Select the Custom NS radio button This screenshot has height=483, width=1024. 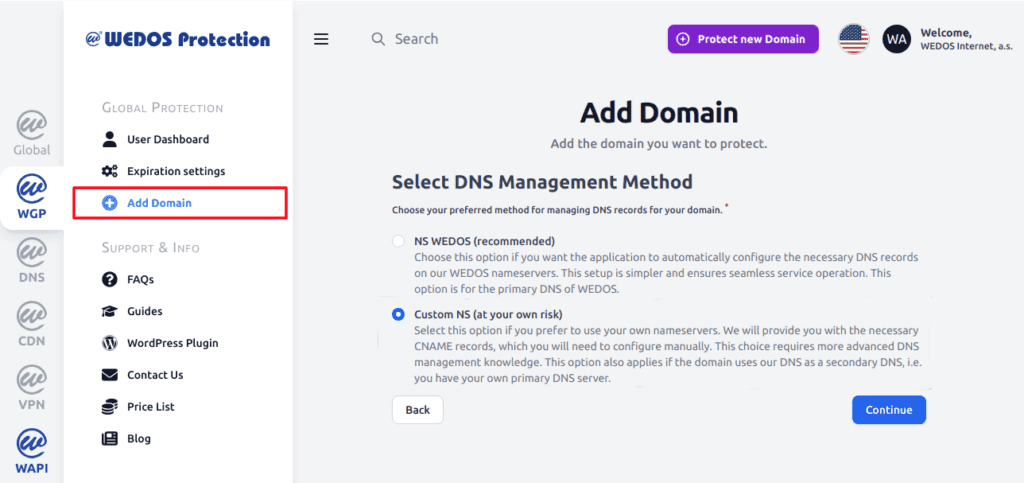tap(398, 314)
